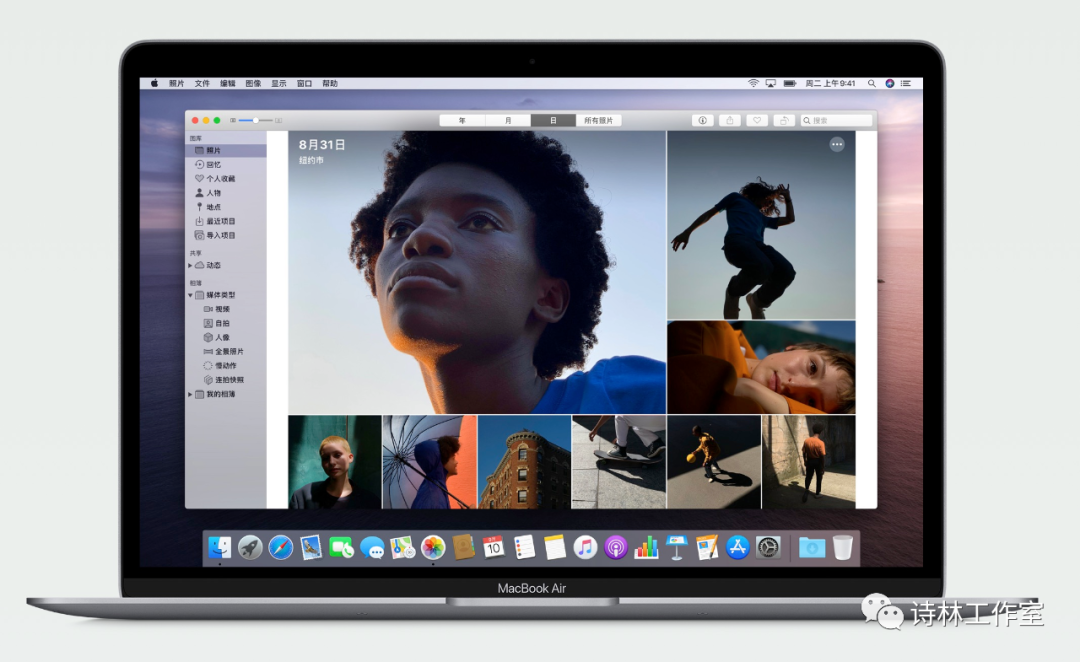Expand the 动态 shared activity item
The width and height of the screenshot is (1080, 662).
[190, 265]
